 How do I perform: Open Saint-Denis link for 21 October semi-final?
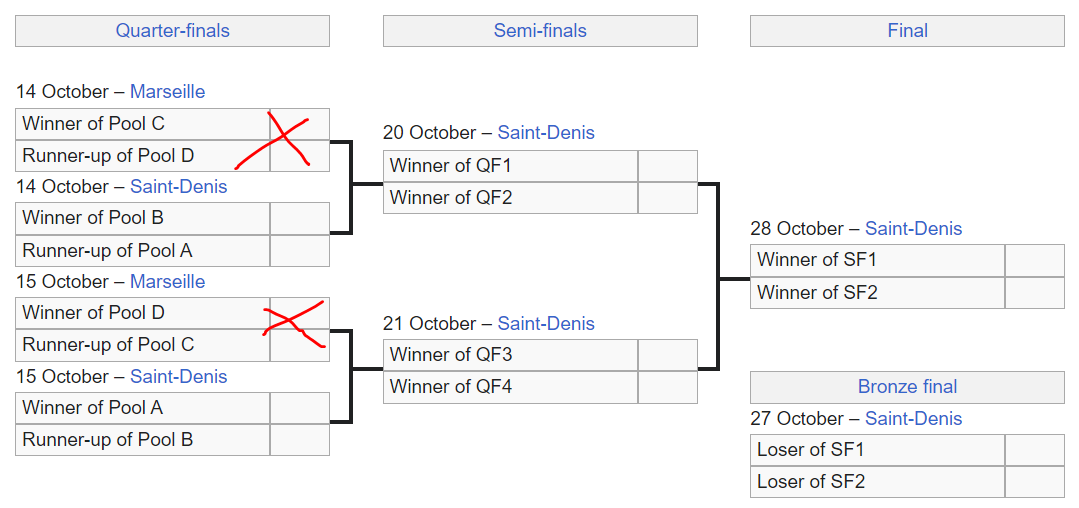pos(546,324)
